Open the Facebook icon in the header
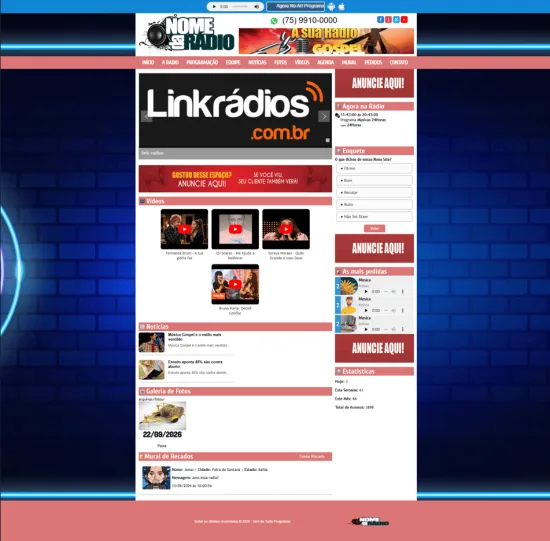550x541 pixels. 380,20
